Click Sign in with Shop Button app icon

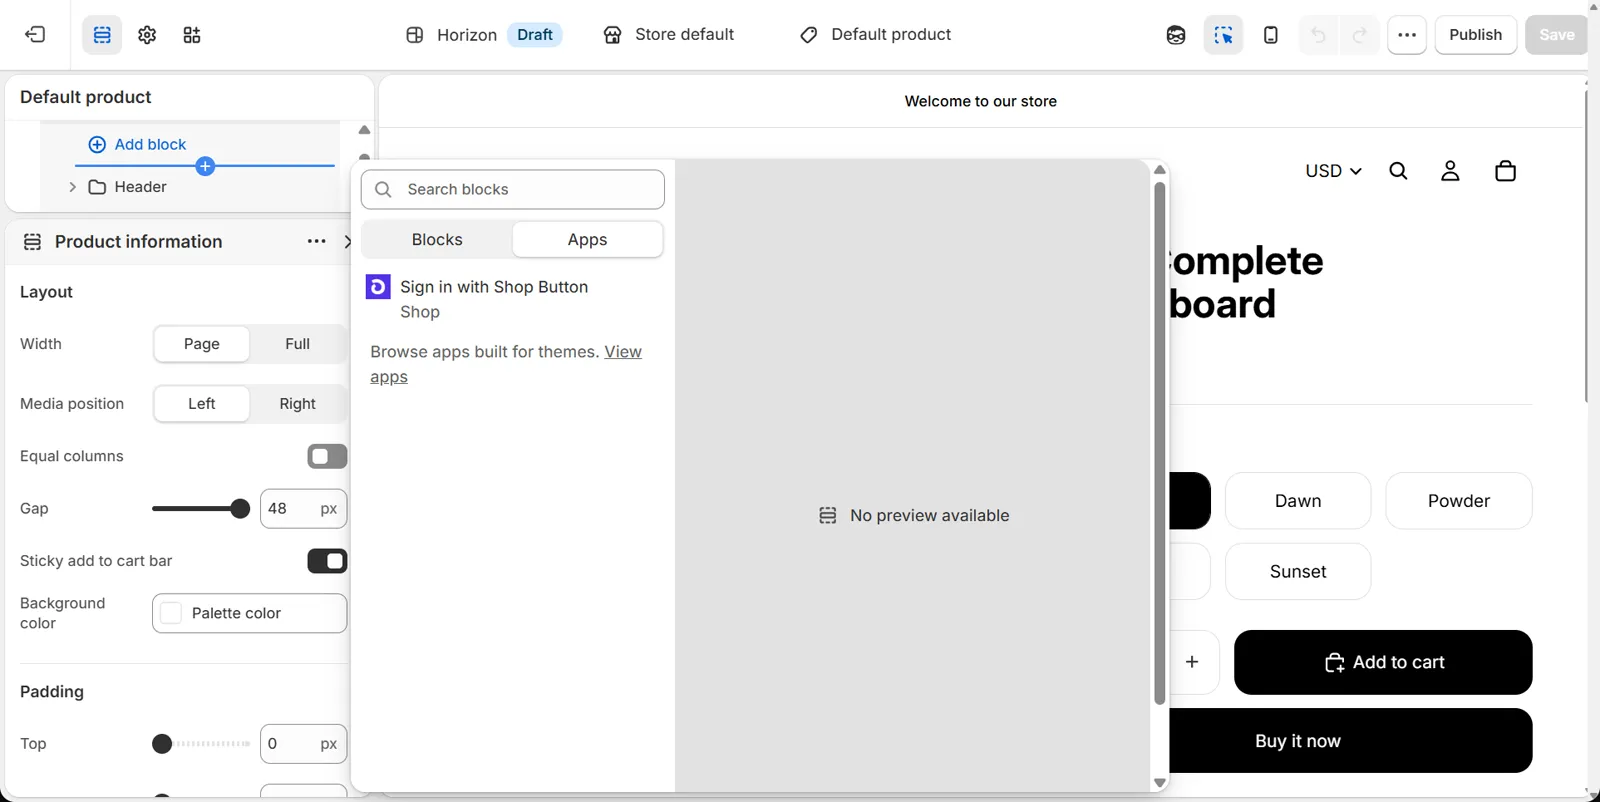(378, 287)
